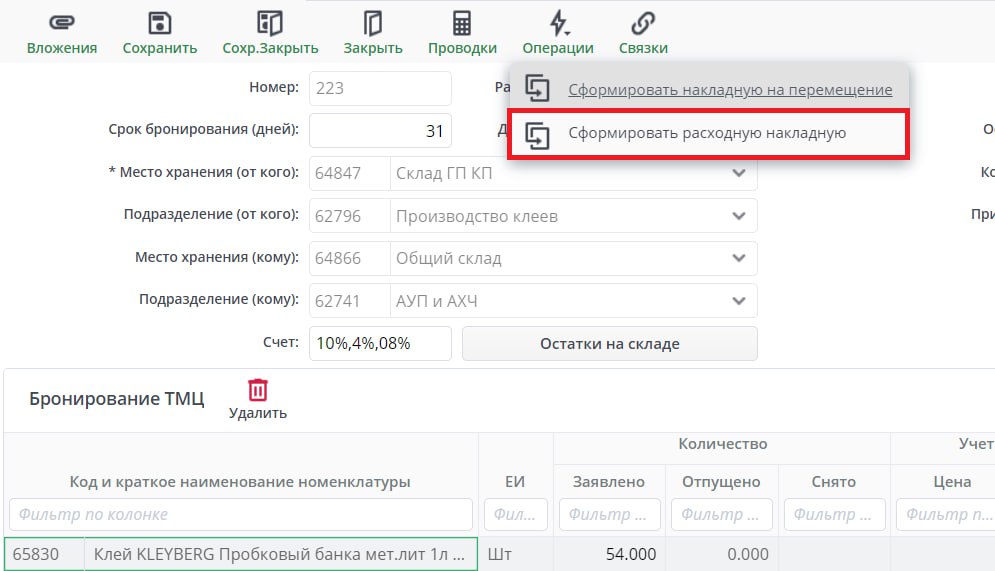Image resolution: width=995 pixels, height=571 pixels.
Task: Select Сформировать накладную на перемещение menu item
Action: coord(730,90)
